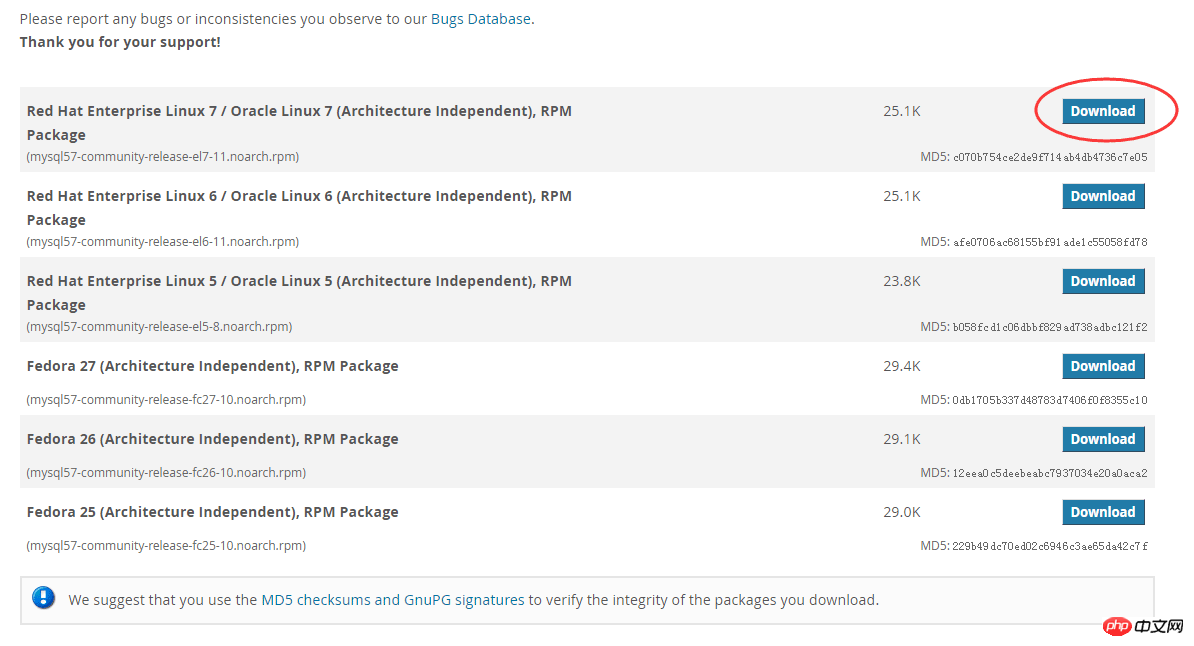Viewport: 1194px width, 646px height.
Task: Select filename mysql57-community-release-el6-11.noarch.rpm
Action: click(163, 242)
